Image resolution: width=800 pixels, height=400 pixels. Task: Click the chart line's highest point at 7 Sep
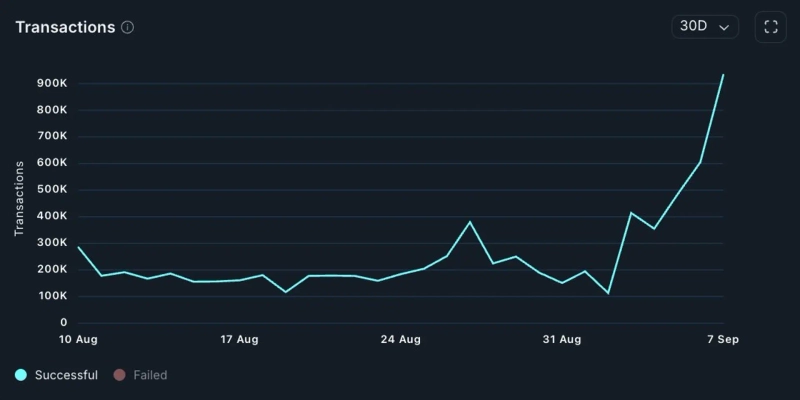(x=723, y=75)
